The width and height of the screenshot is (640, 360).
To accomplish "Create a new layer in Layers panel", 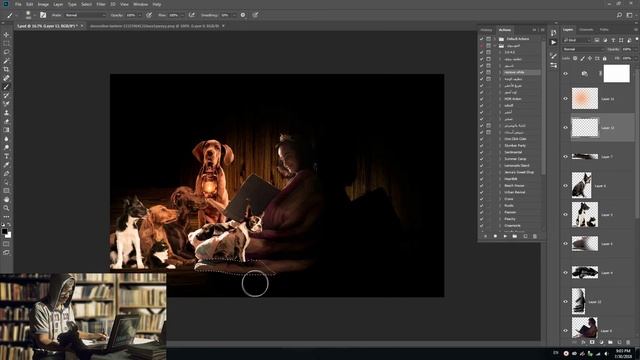I will coord(619,342).
